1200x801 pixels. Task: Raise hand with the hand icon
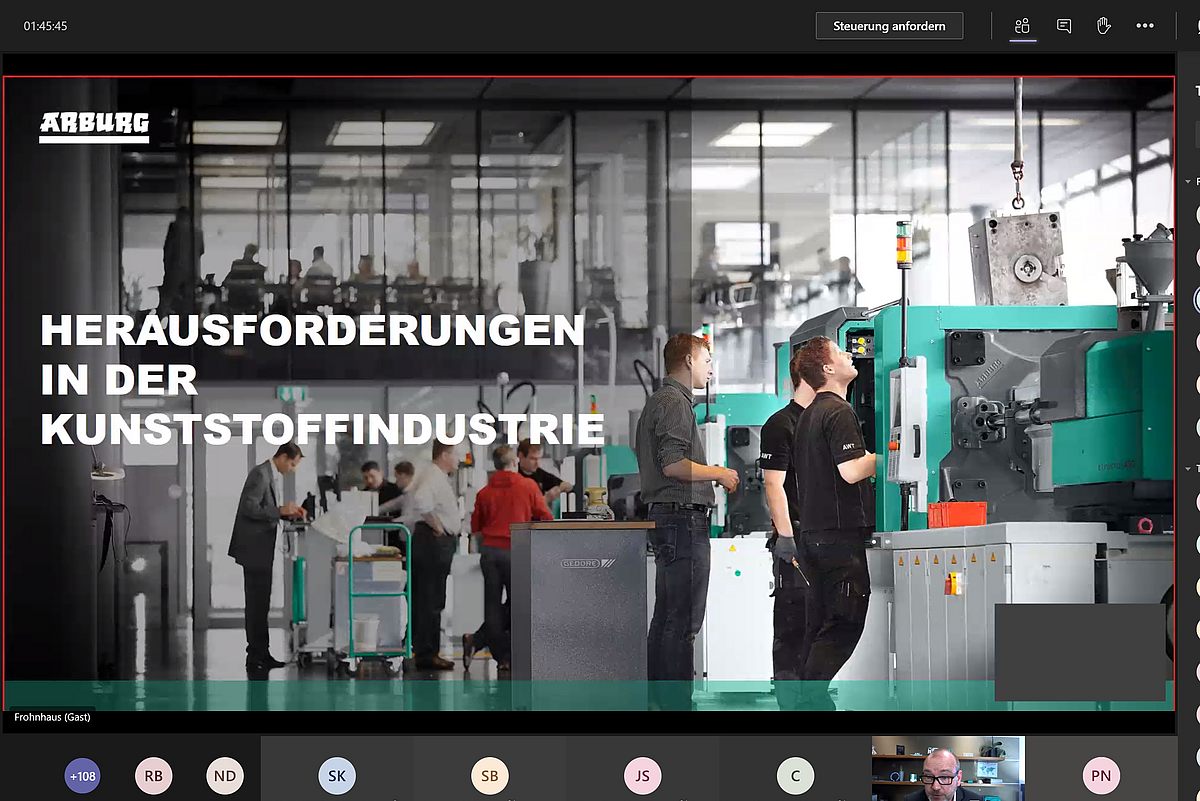point(1104,26)
